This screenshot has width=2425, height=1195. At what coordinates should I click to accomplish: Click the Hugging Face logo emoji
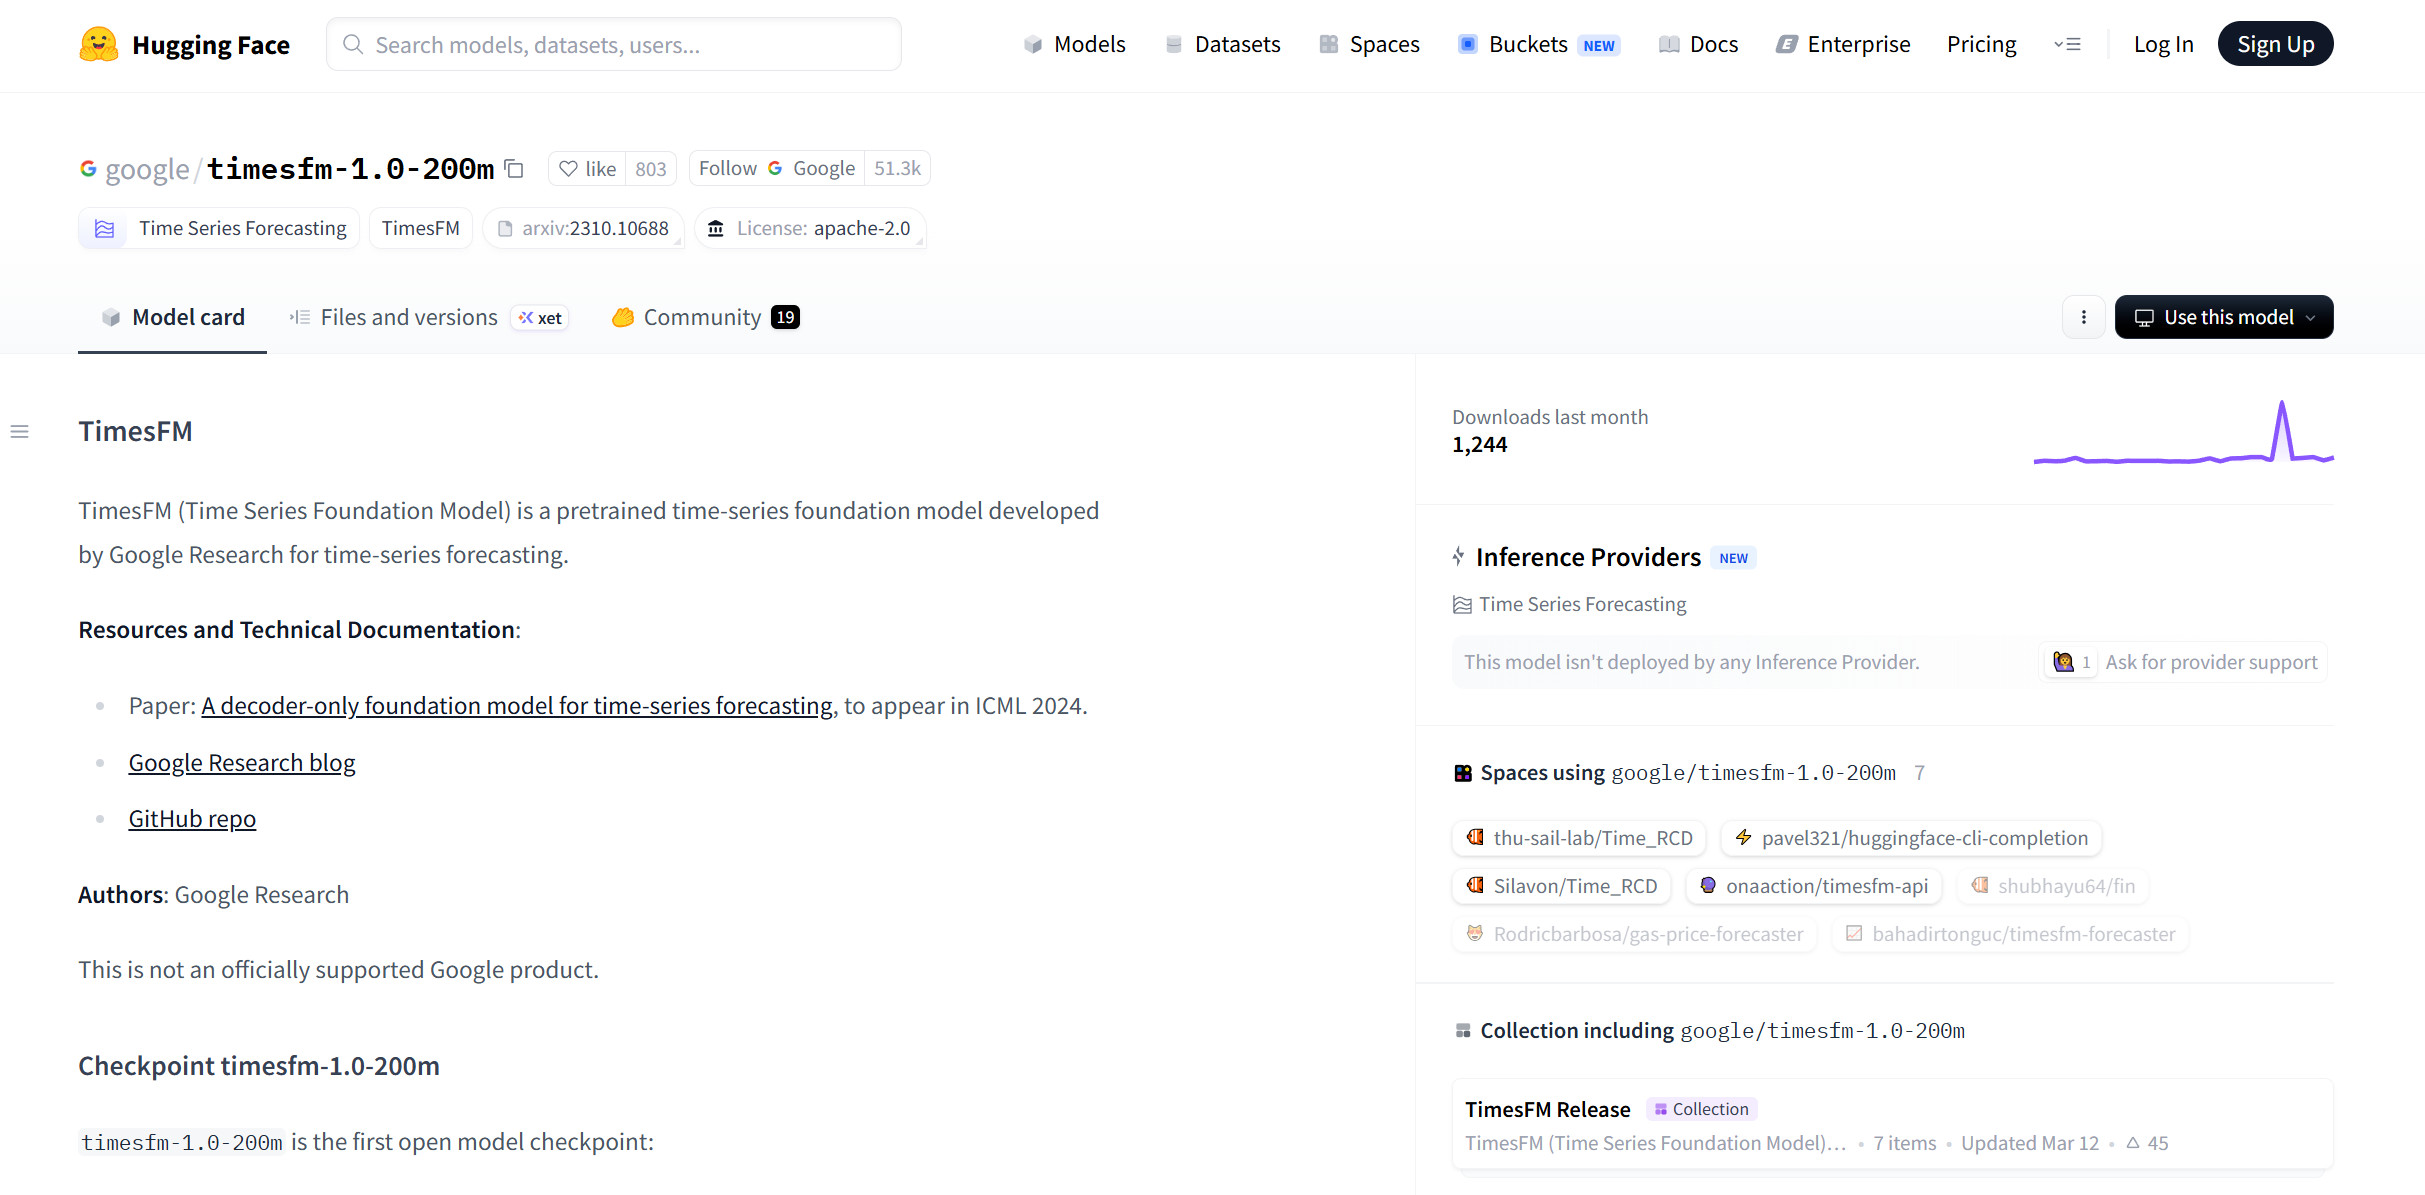coord(98,45)
